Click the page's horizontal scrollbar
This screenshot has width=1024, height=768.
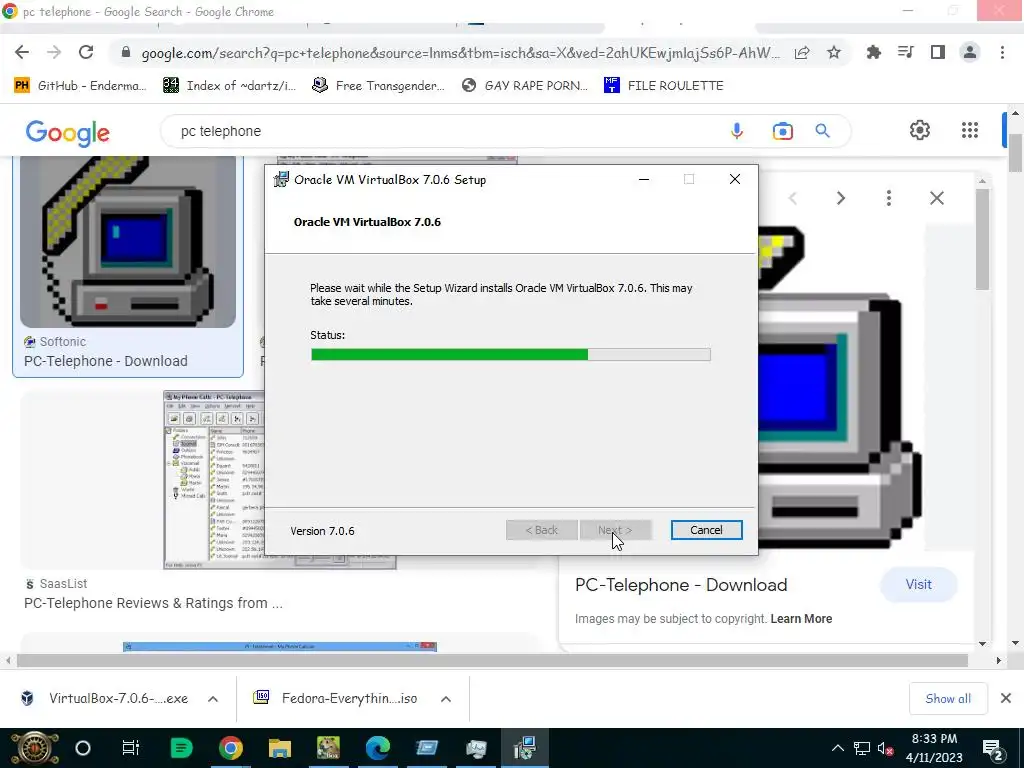493,661
